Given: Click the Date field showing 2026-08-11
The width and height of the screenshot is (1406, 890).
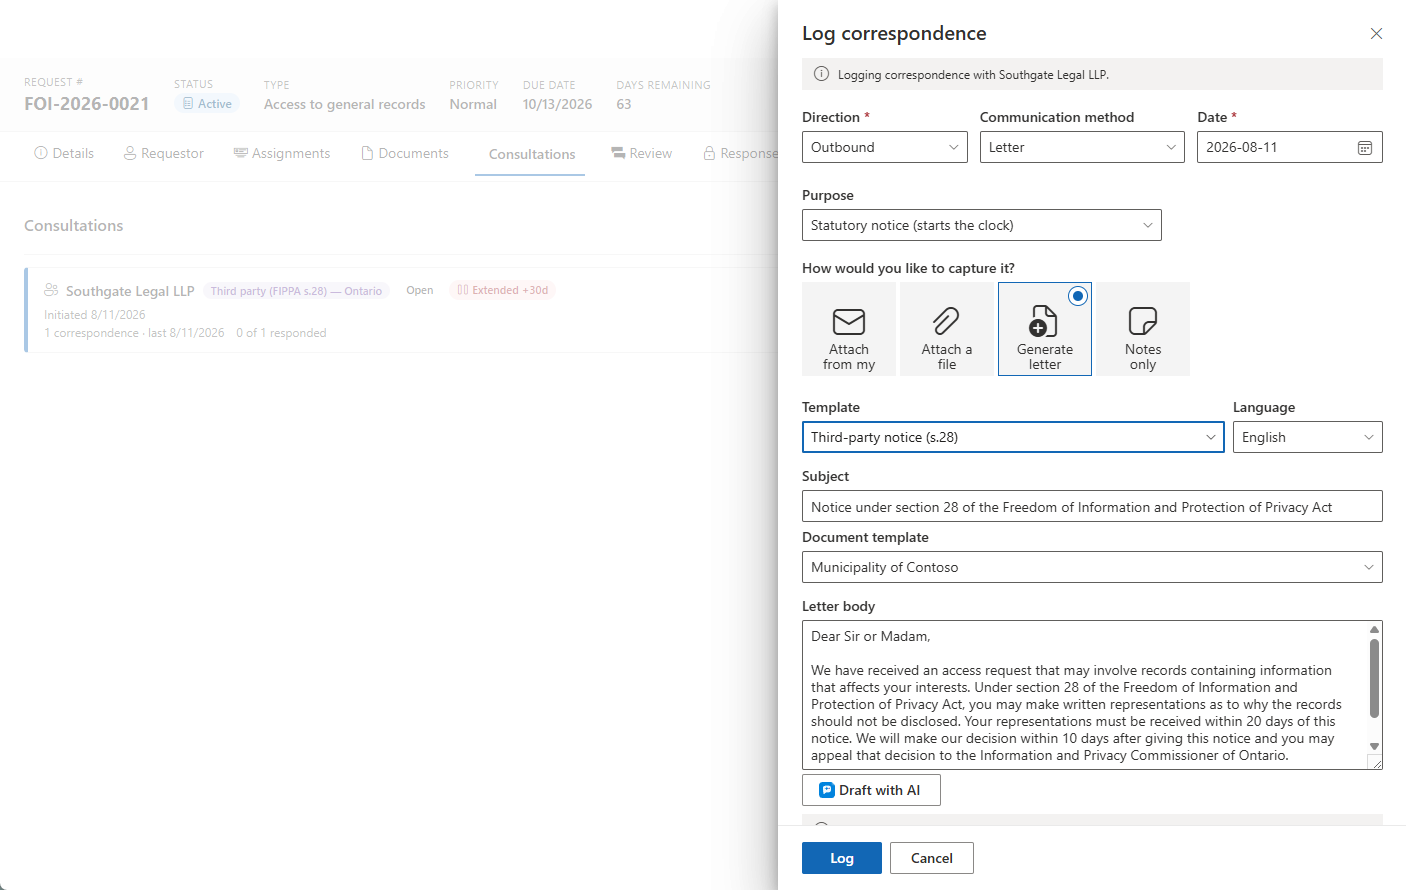Looking at the screenshot, I should (x=1290, y=147).
